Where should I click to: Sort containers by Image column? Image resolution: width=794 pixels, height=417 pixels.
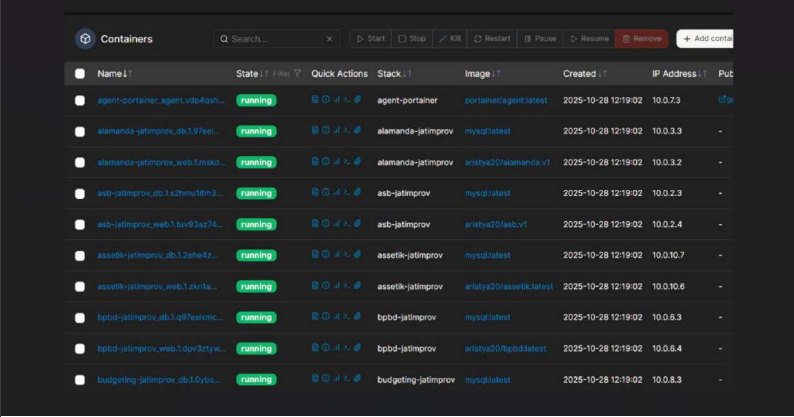tap(483, 73)
